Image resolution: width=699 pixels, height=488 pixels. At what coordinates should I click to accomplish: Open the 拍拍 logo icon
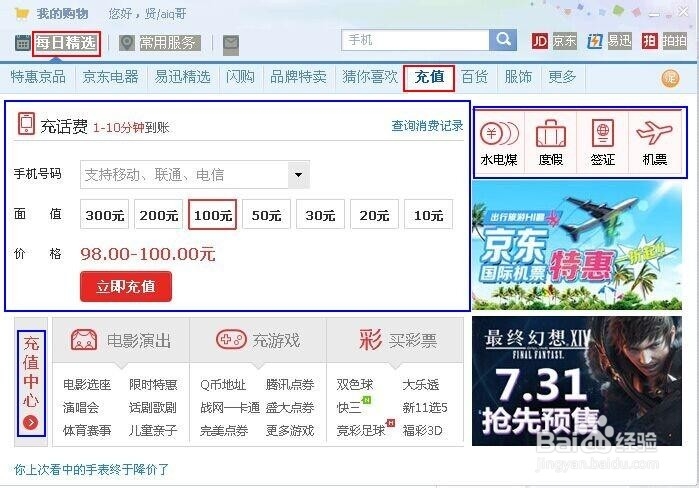[x=650, y=41]
